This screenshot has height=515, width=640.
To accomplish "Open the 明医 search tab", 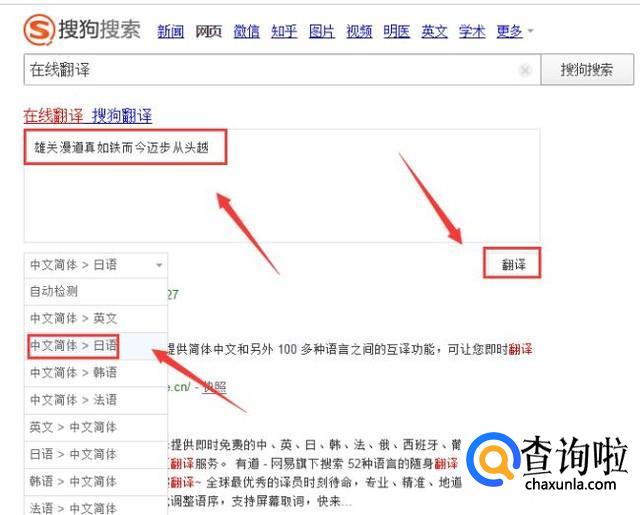I will pyautogui.click(x=397, y=31).
